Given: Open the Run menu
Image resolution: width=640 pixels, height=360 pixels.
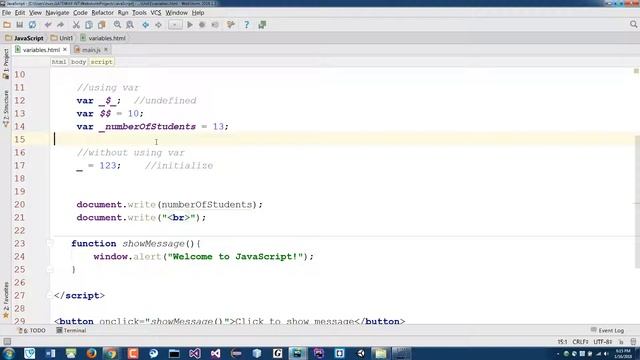Looking at the screenshot, I should [x=123, y=13].
